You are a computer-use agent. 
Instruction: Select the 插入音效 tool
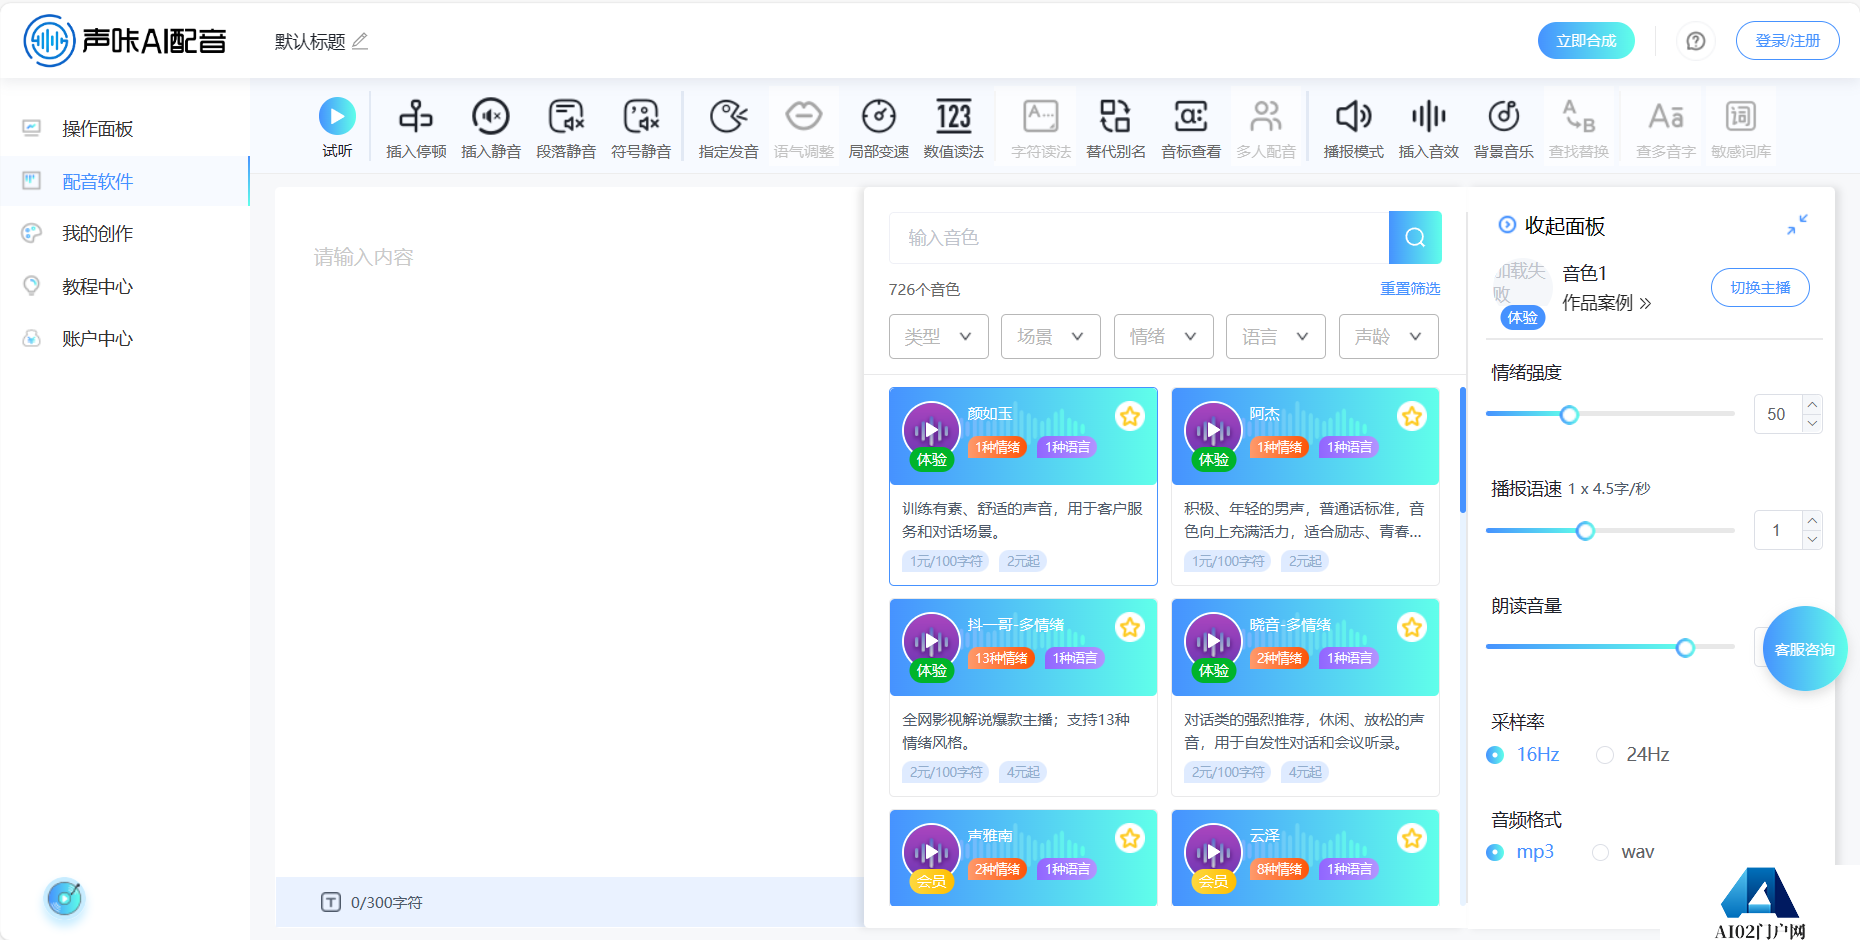1429,128
